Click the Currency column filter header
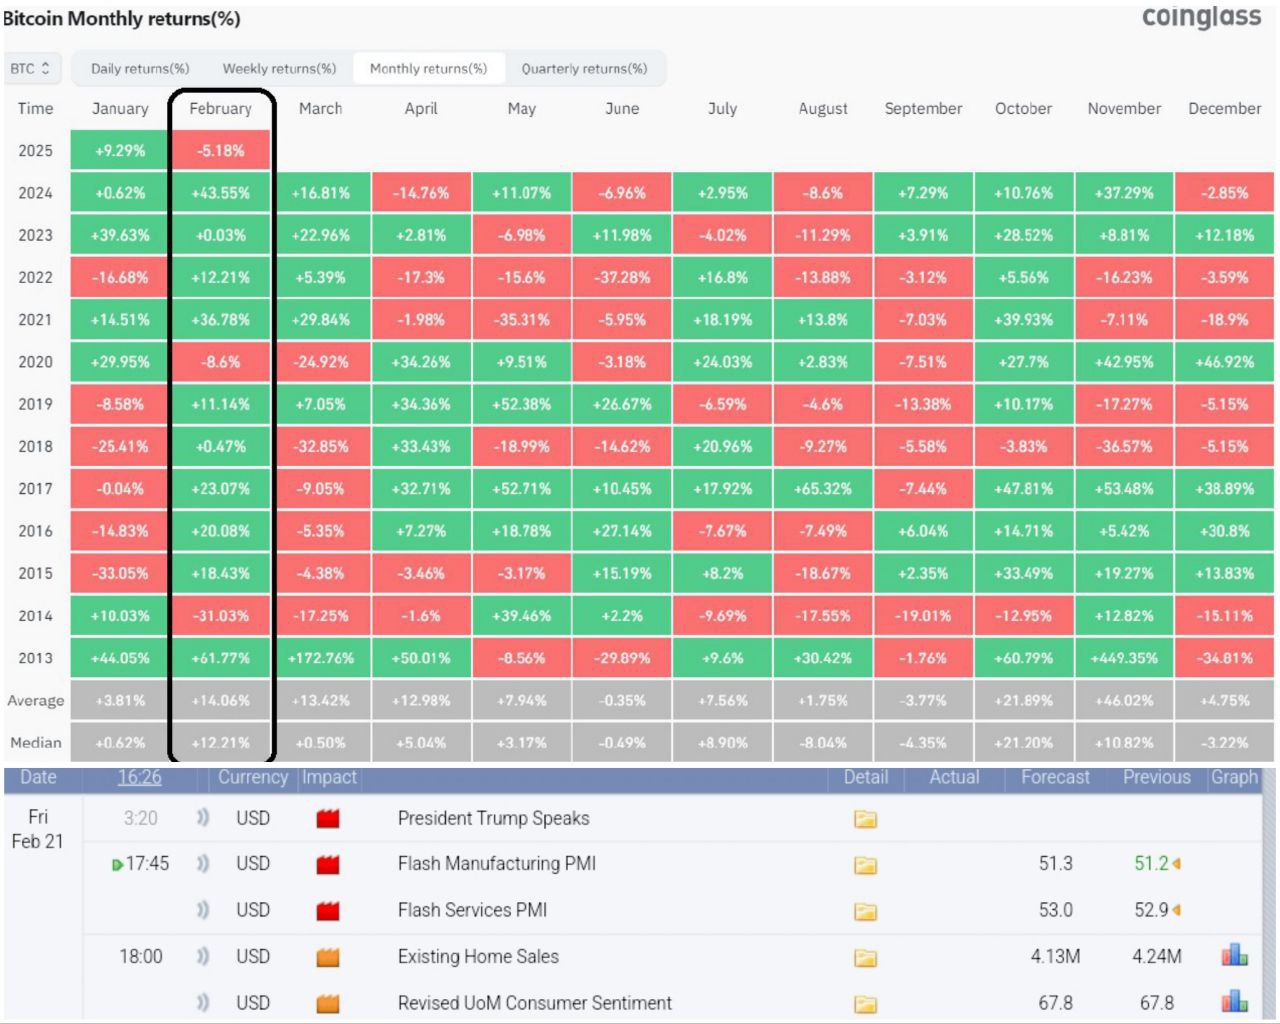The image size is (1280, 1024). point(253,778)
